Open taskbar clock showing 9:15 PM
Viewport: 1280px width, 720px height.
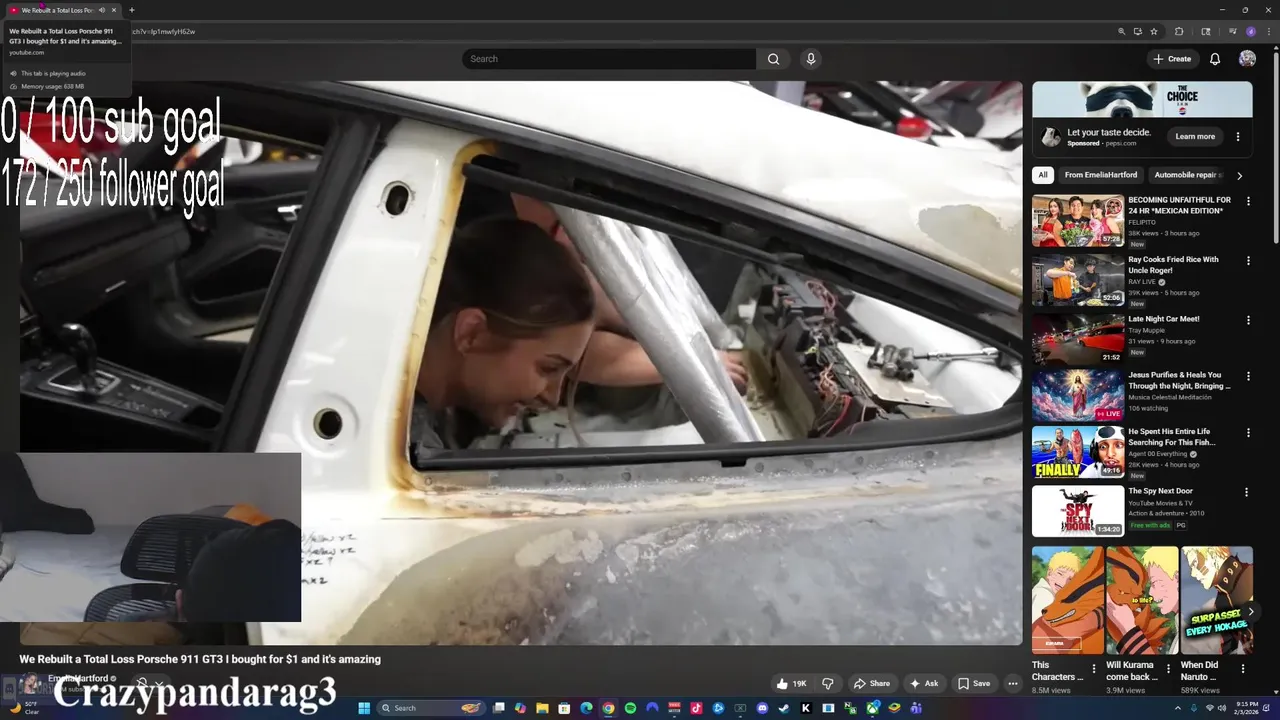click(x=1246, y=708)
